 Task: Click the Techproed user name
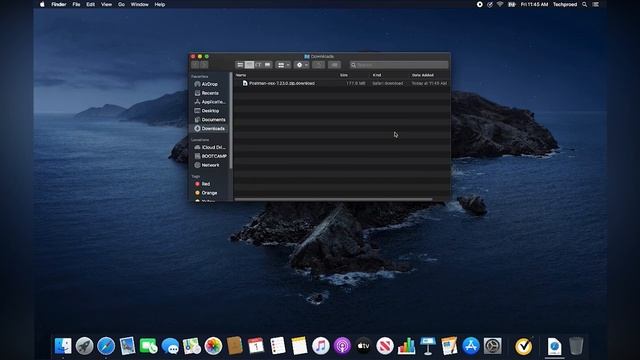coord(565,4)
